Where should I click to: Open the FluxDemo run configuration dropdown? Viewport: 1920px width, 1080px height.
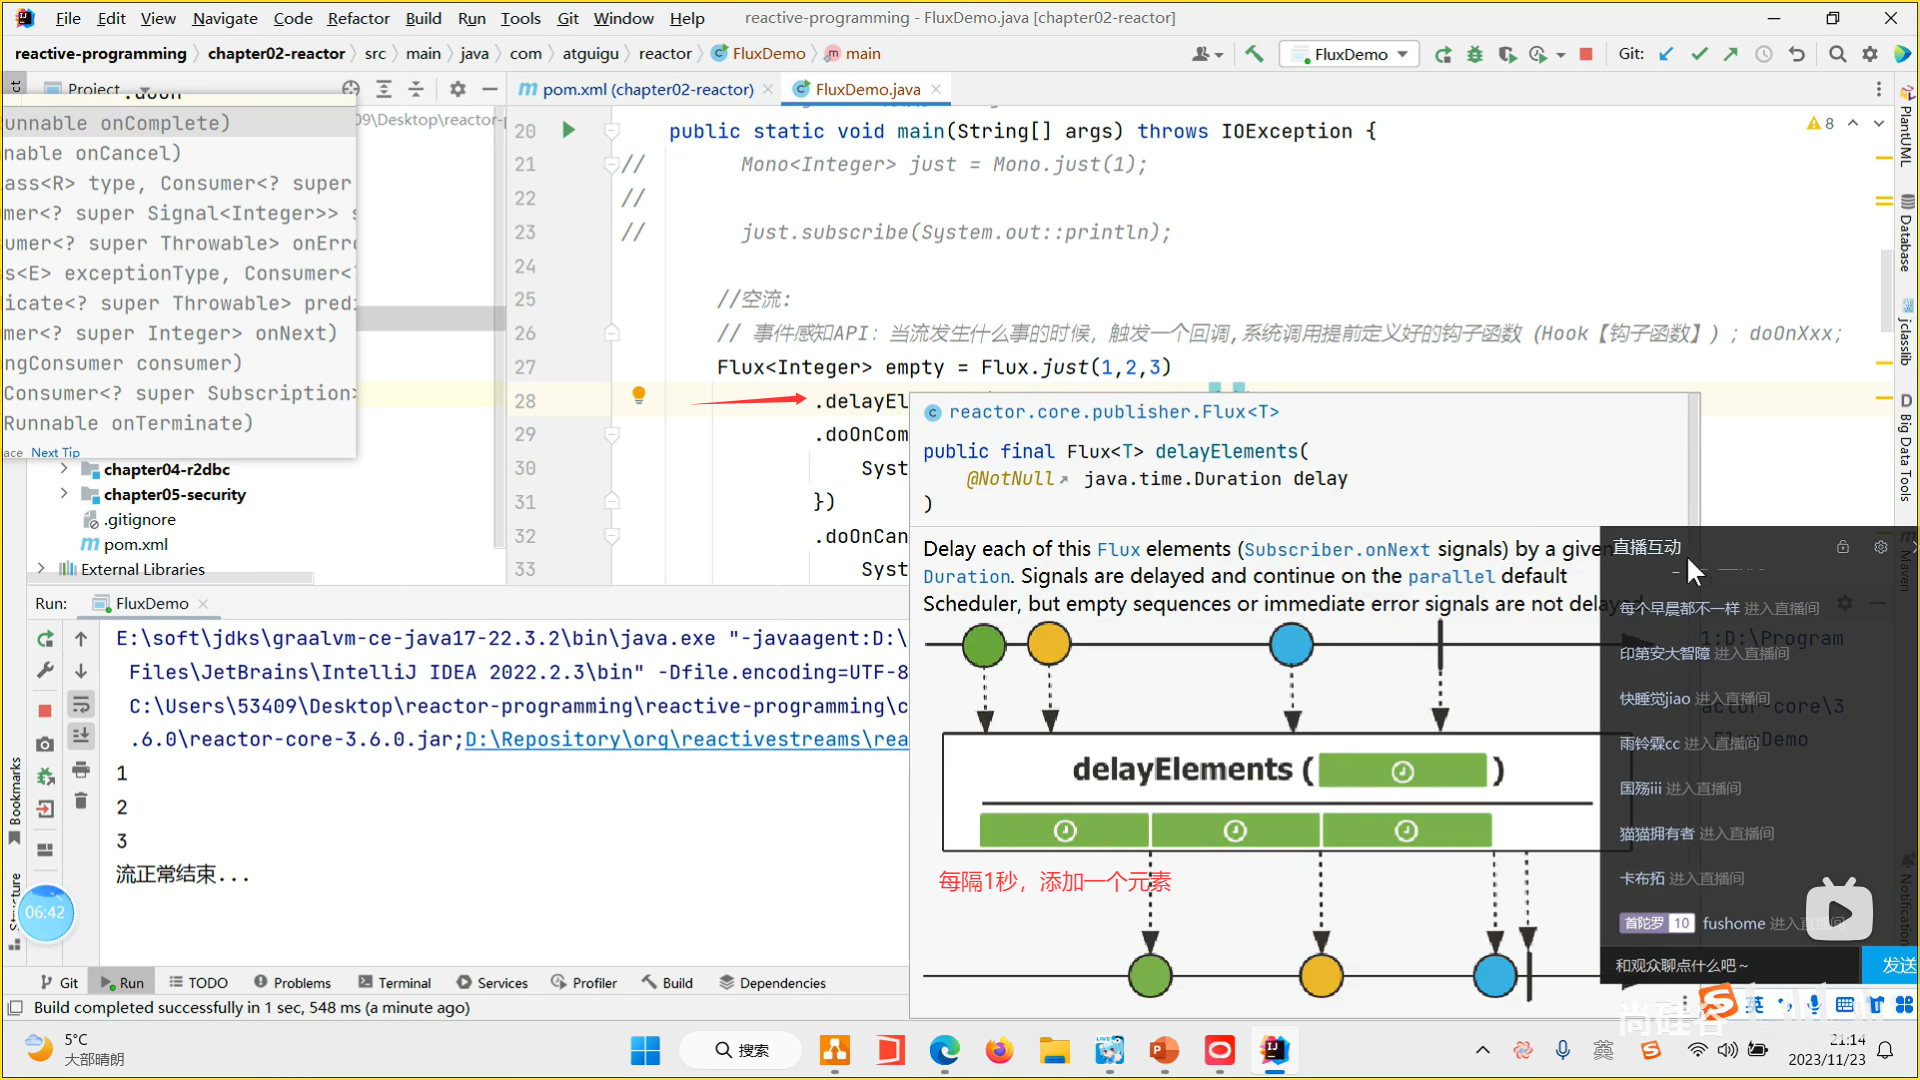tap(1351, 54)
